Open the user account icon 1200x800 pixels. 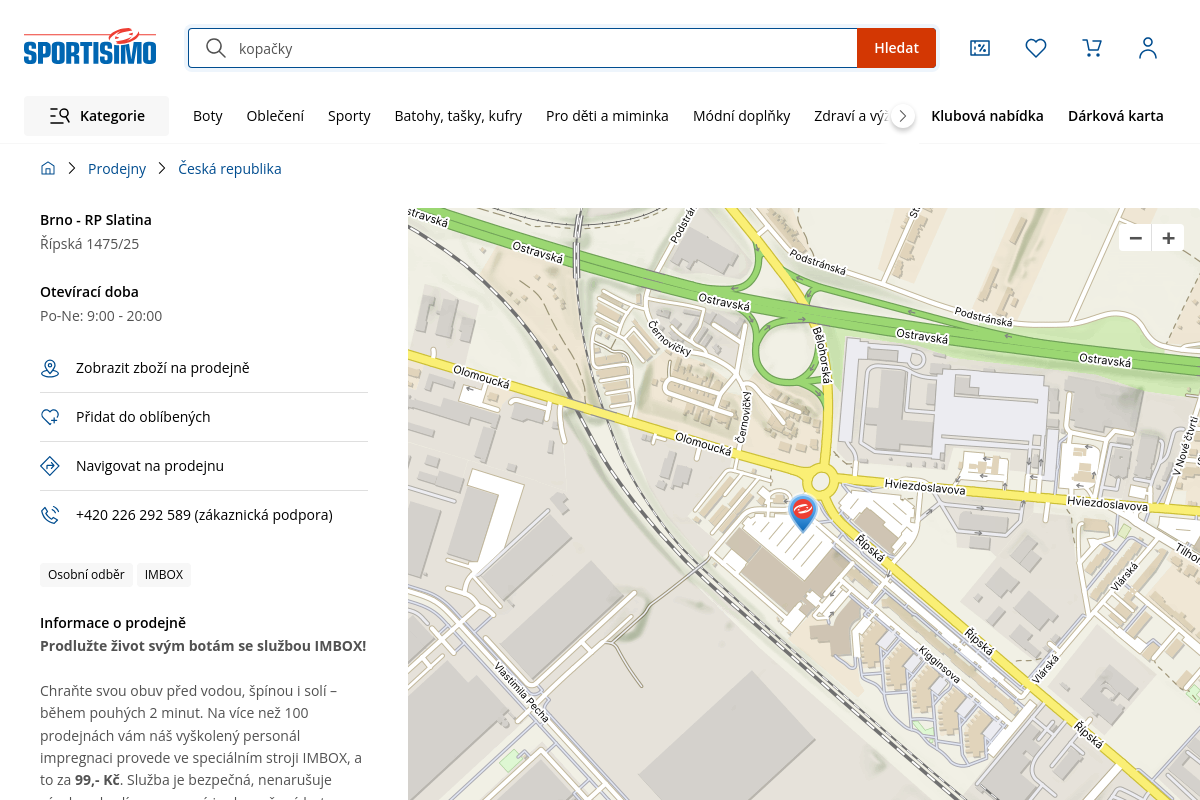[1148, 48]
